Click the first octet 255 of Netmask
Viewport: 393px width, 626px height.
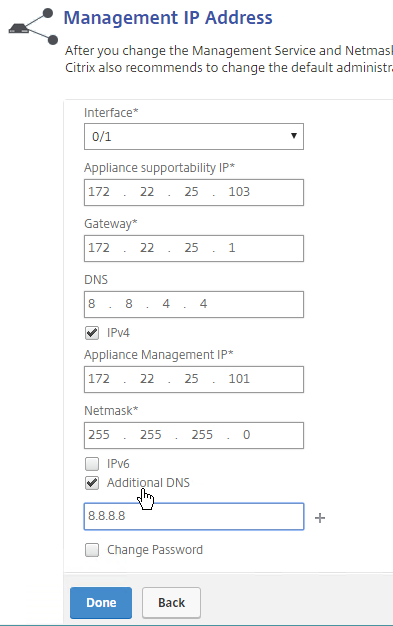99,434
